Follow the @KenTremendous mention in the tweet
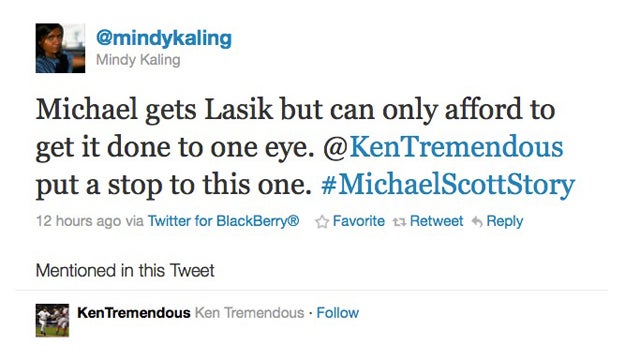 (443, 147)
